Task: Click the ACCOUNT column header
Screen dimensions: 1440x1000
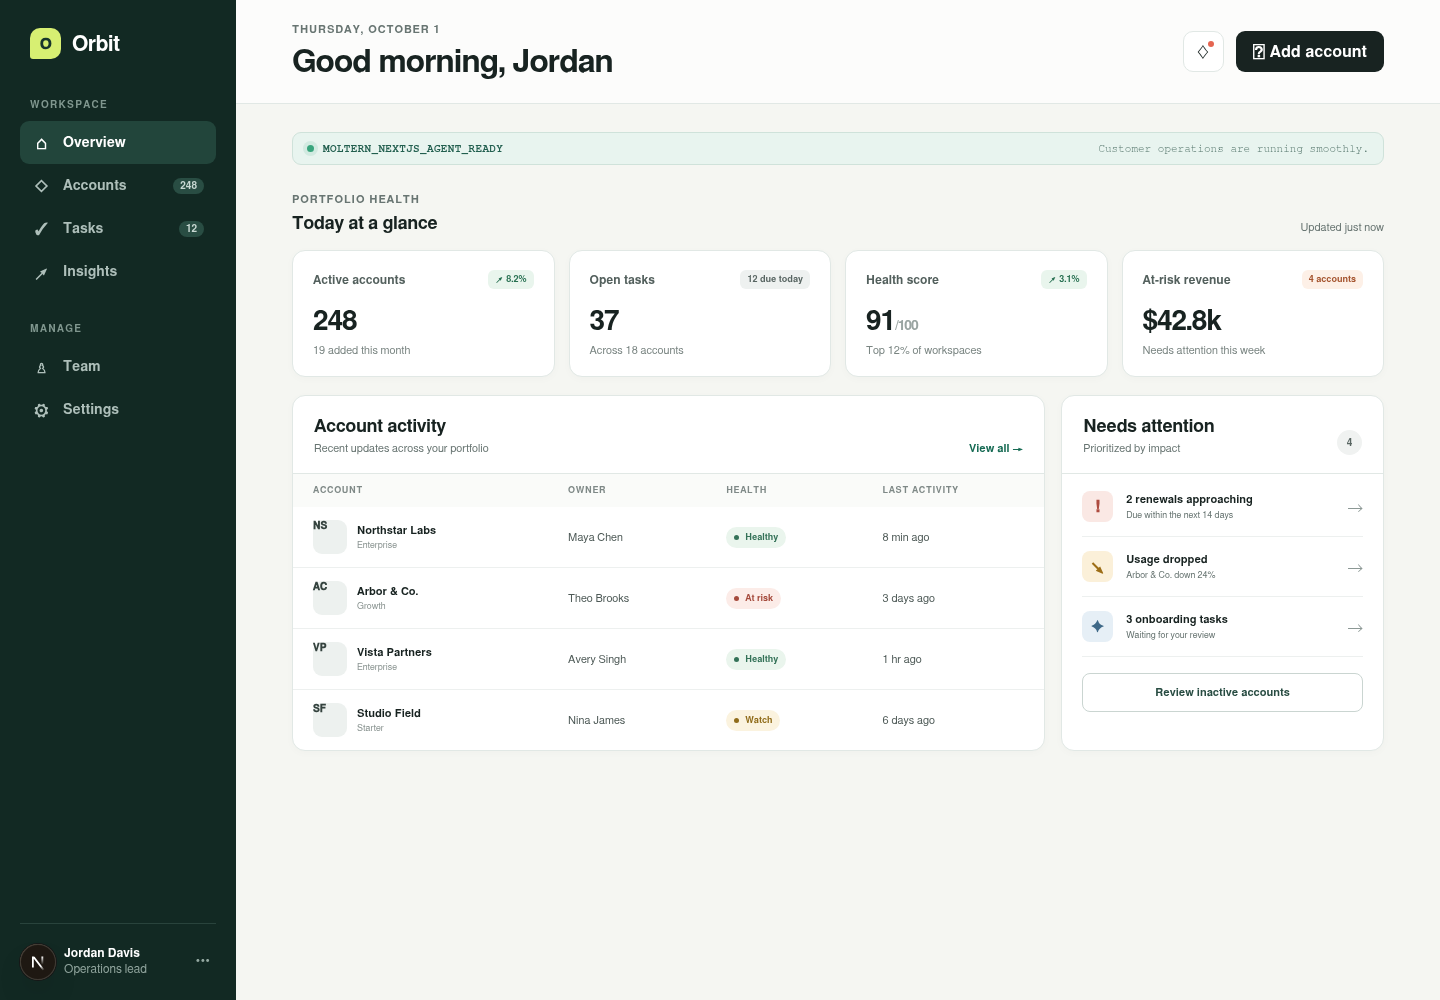Action: pyautogui.click(x=338, y=490)
